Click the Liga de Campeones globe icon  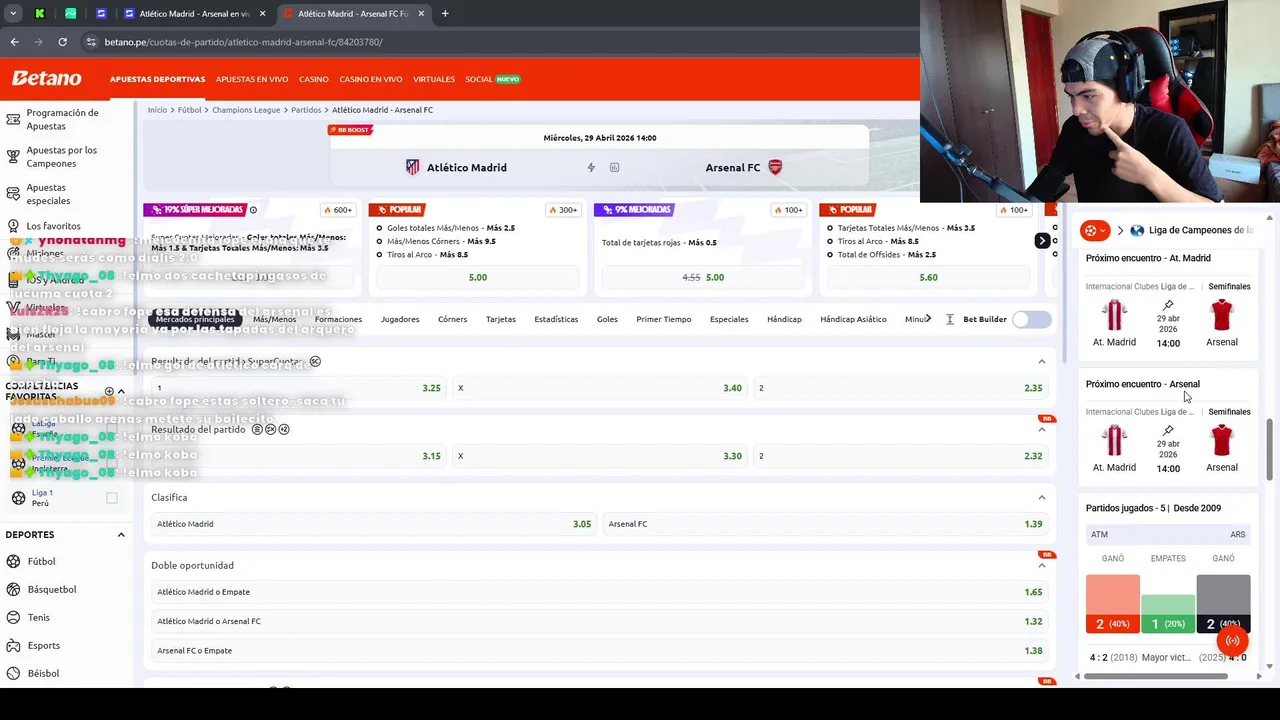1137,231
